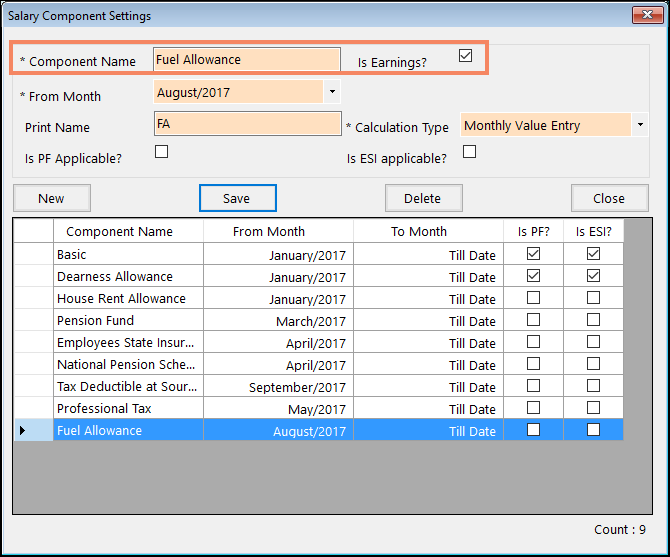Screen dimensions: 670x557
Task: Click the March/2017 From Month cell
Action: coord(278,320)
